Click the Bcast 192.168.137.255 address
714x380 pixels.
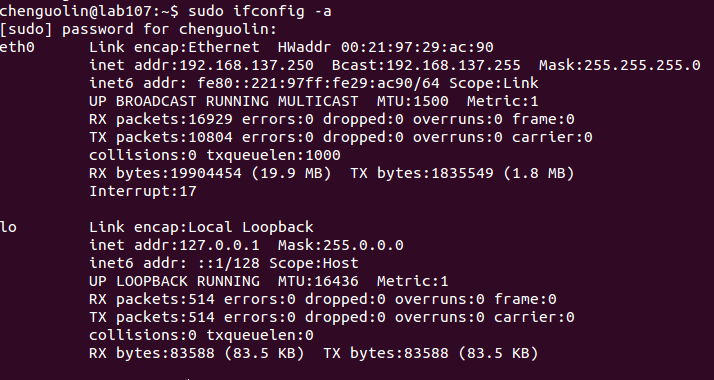426,65
